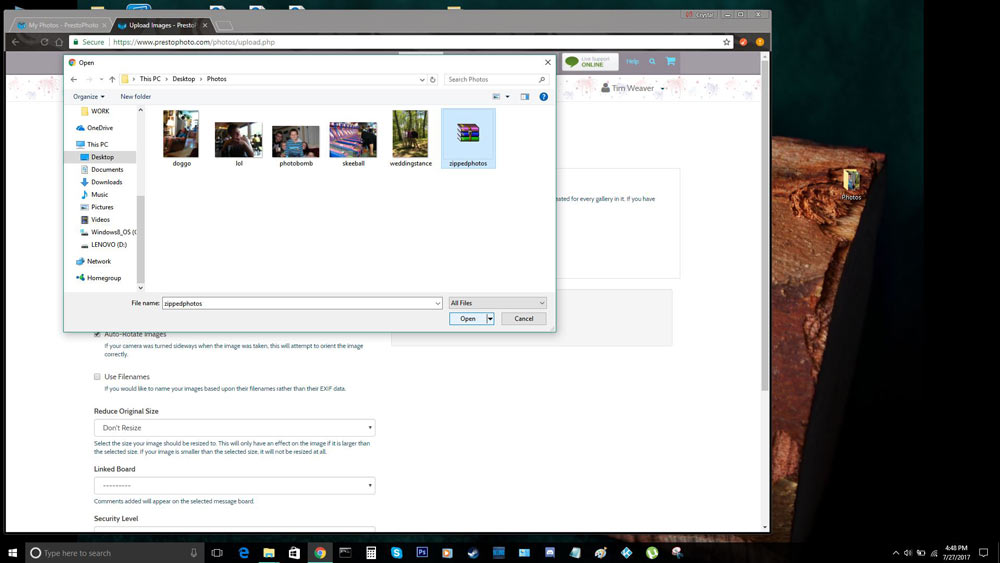Open PrestoPhoto site search icon
Screen dimensions: 1000x563
(x=652, y=62)
